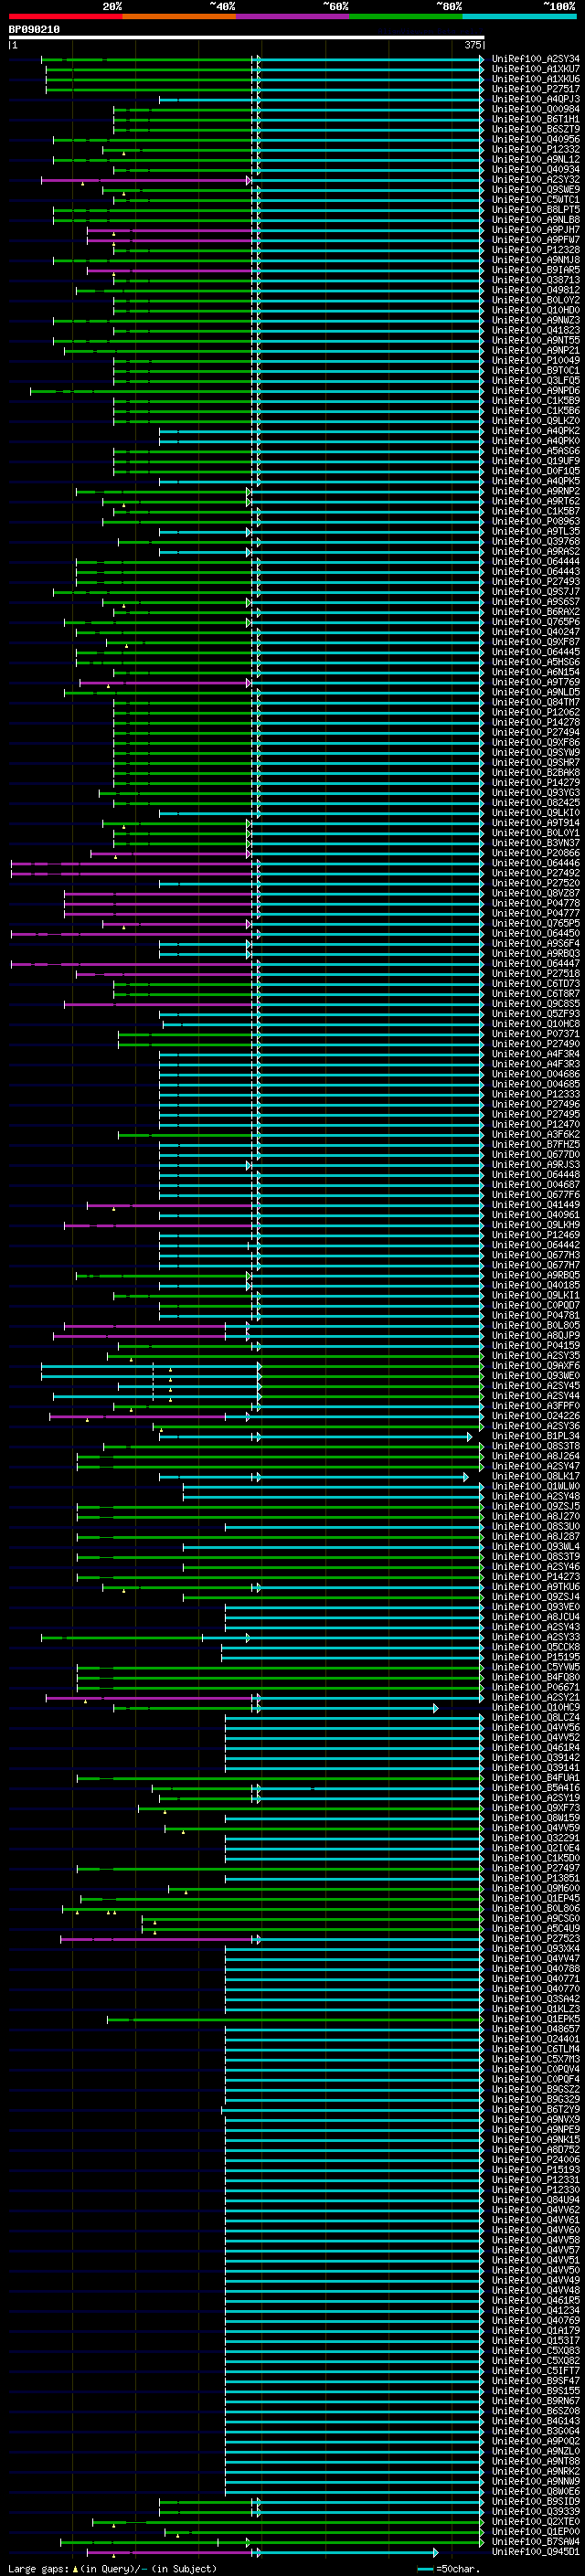Open hit UniRef100_P04159
The width and height of the screenshot is (585, 2576).
(x=536, y=1346)
